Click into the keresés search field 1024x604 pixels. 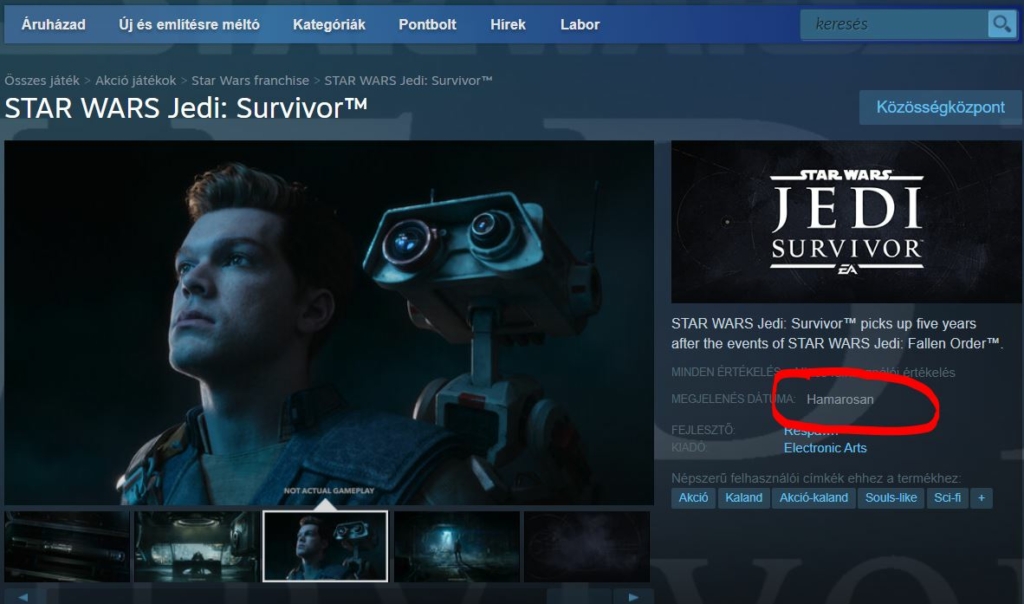[893, 24]
